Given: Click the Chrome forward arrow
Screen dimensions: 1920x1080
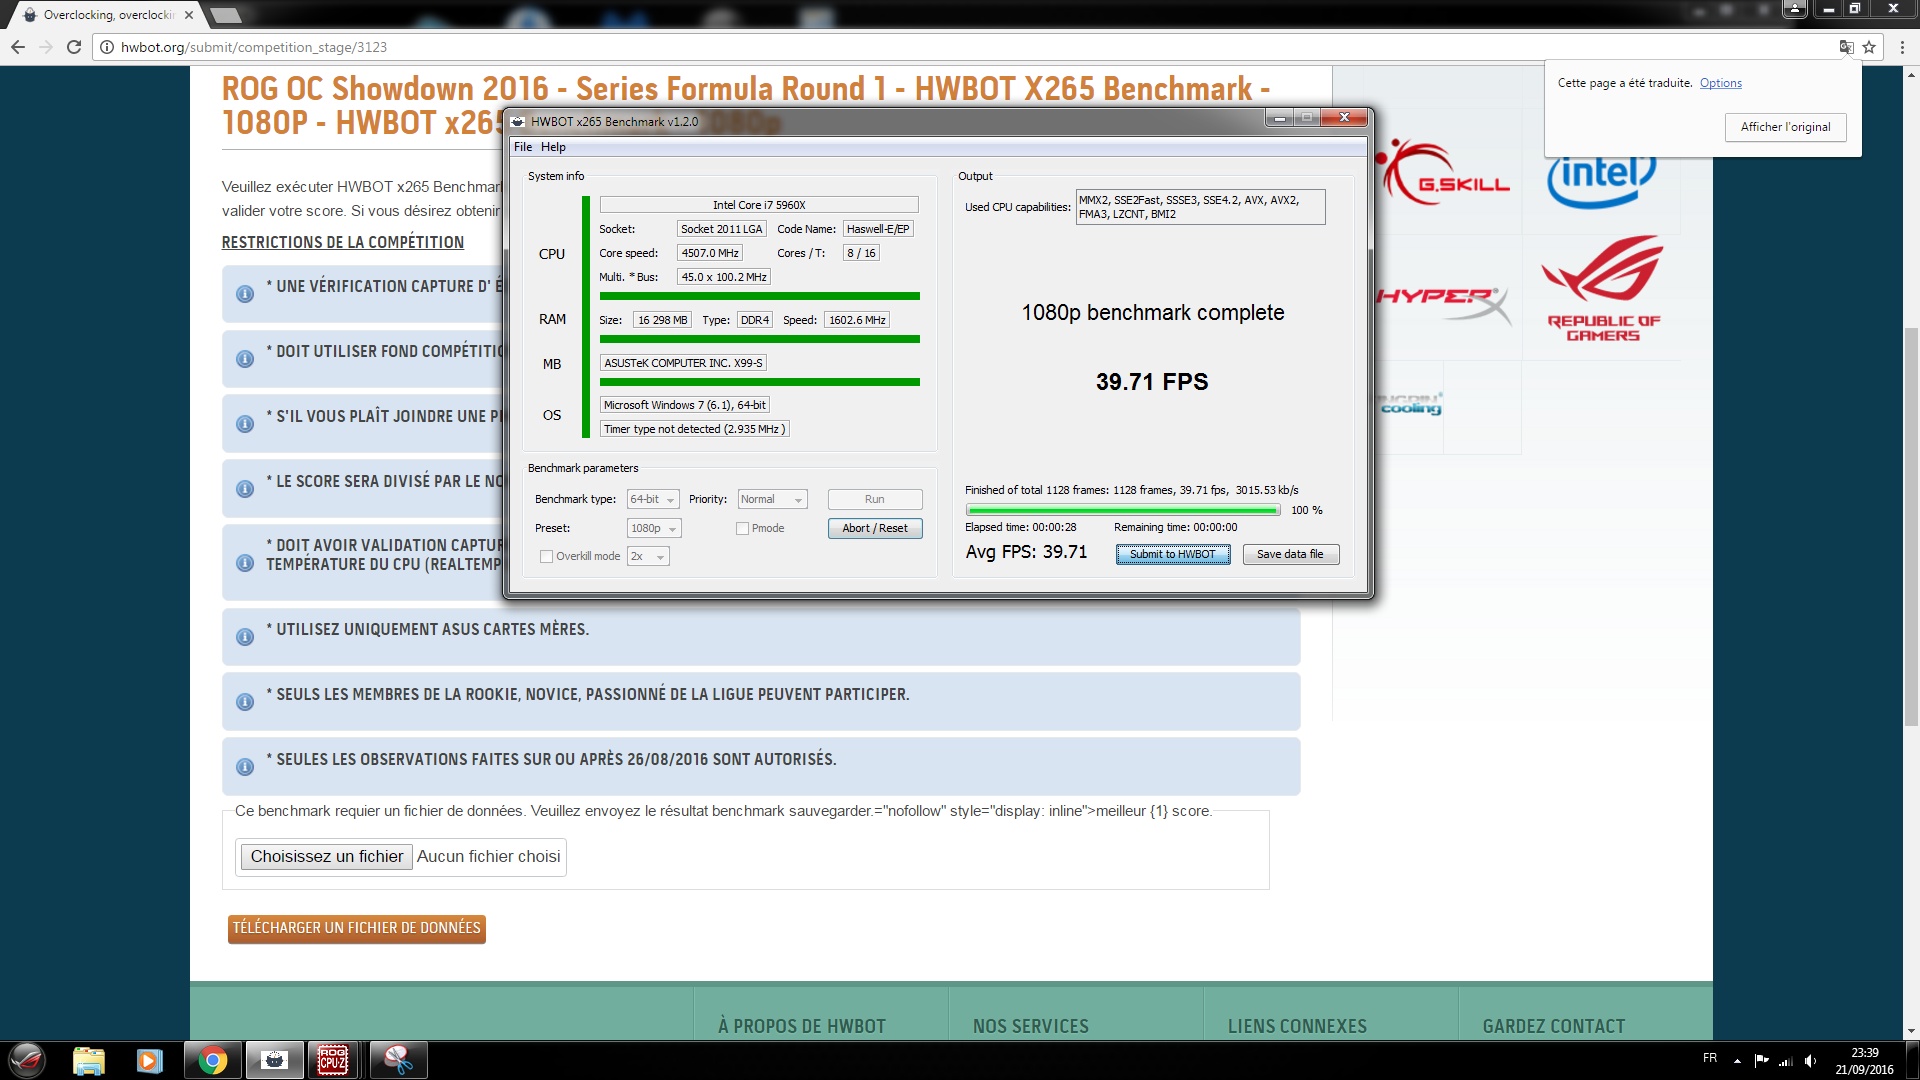Looking at the screenshot, I should [x=46, y=47].
